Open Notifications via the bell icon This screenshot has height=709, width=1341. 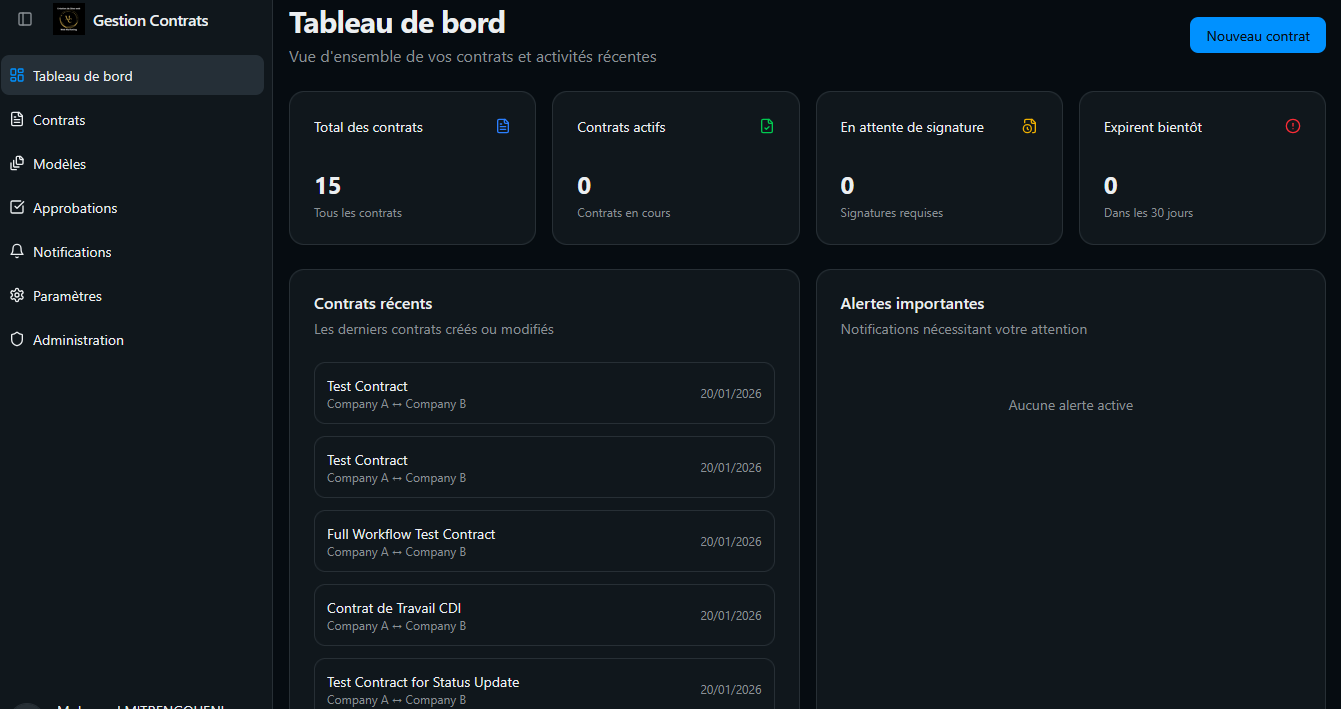16,251
